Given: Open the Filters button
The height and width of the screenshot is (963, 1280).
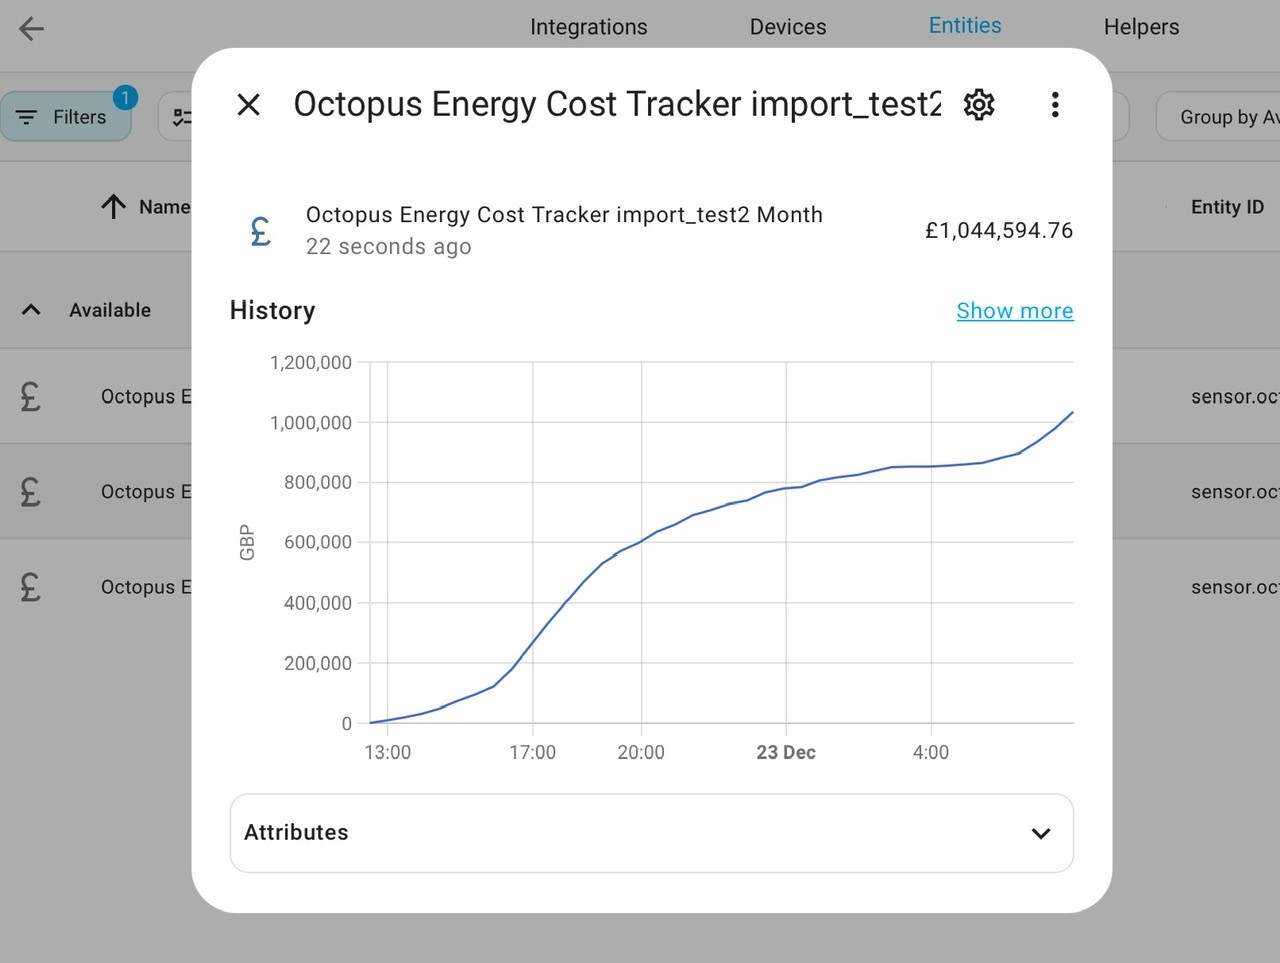Looking at the screenshot, I should (66, 117).
